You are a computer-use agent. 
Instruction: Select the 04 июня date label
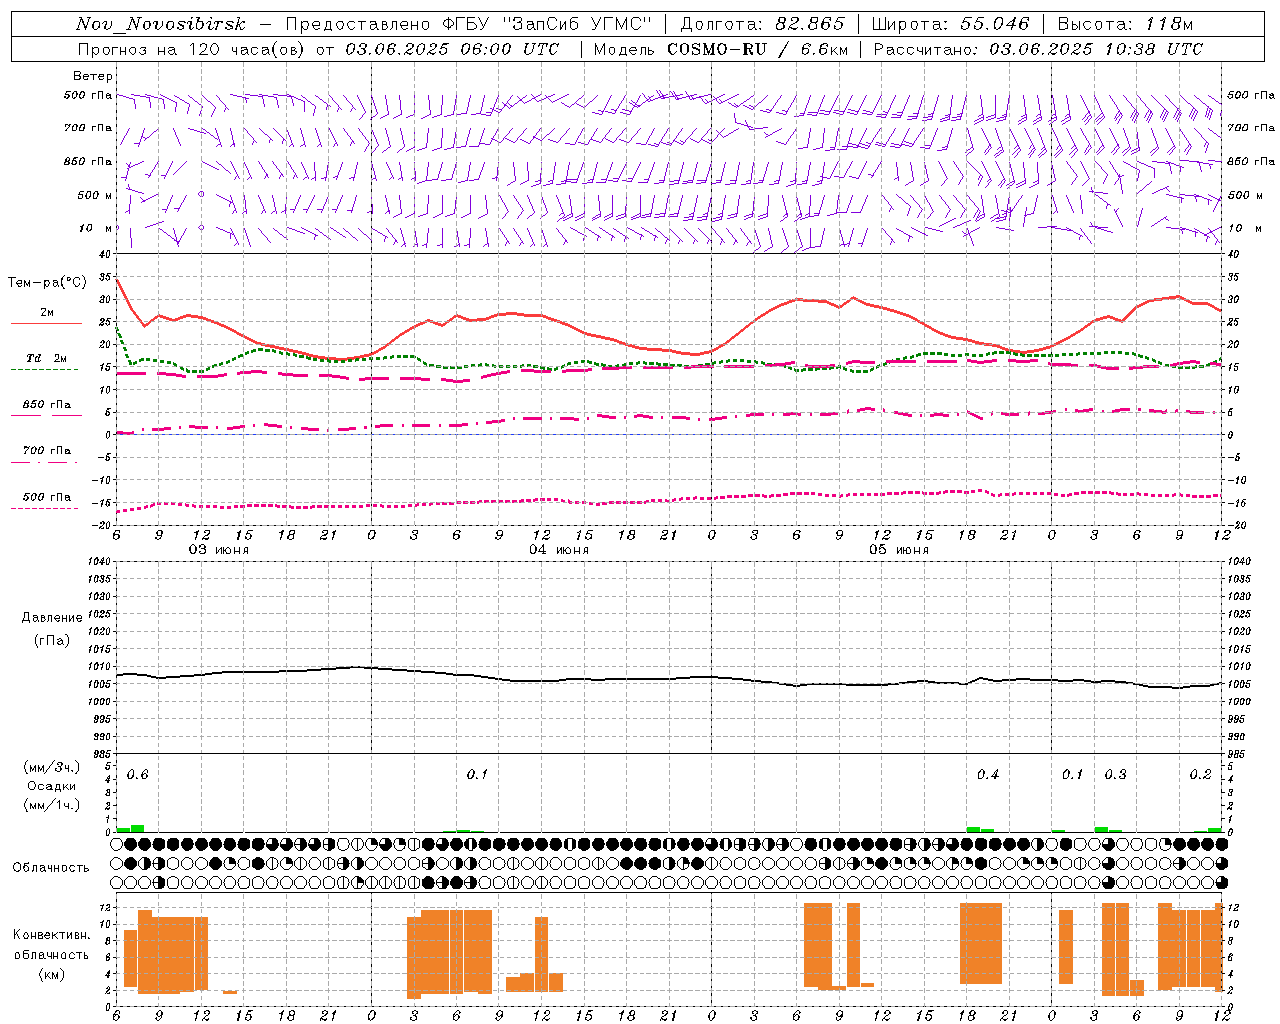click(x=559, y=550)
